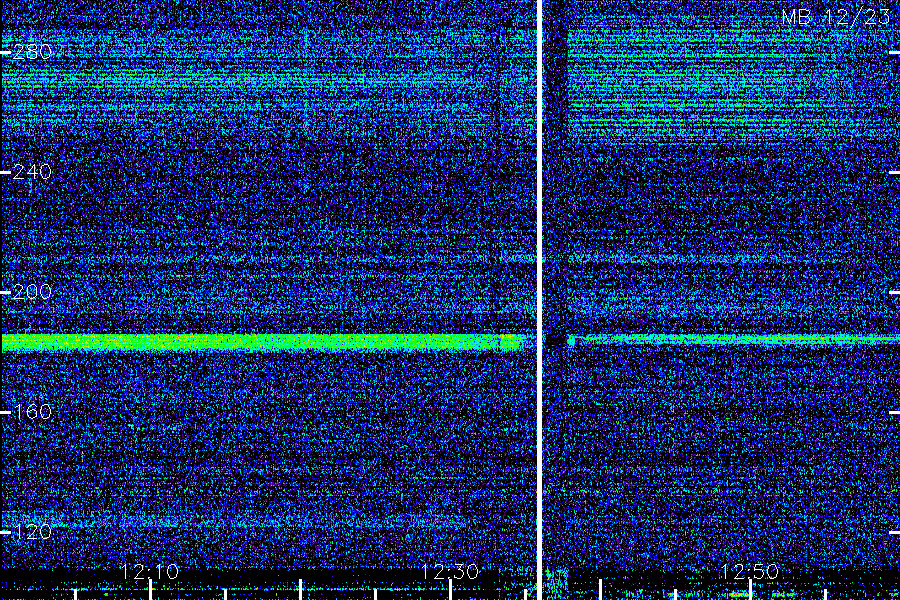Click the 240 frequency axis label
Viewport: 900px width, 600px height.
tap(32, 172)
